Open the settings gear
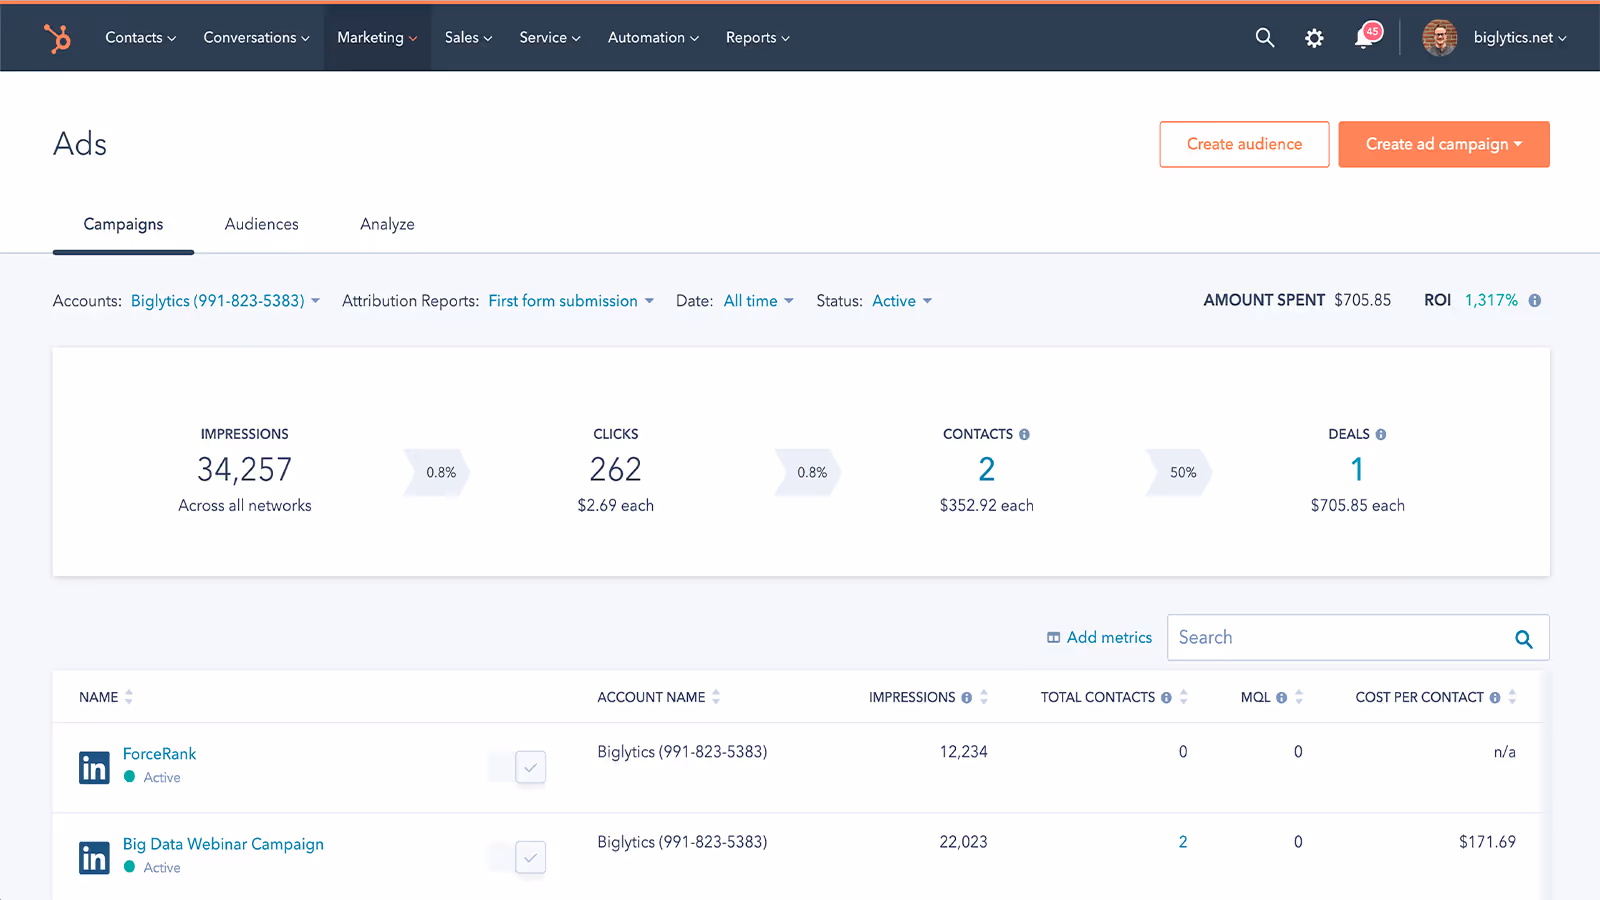1600x900 pixels. (x=1314, y=37)
